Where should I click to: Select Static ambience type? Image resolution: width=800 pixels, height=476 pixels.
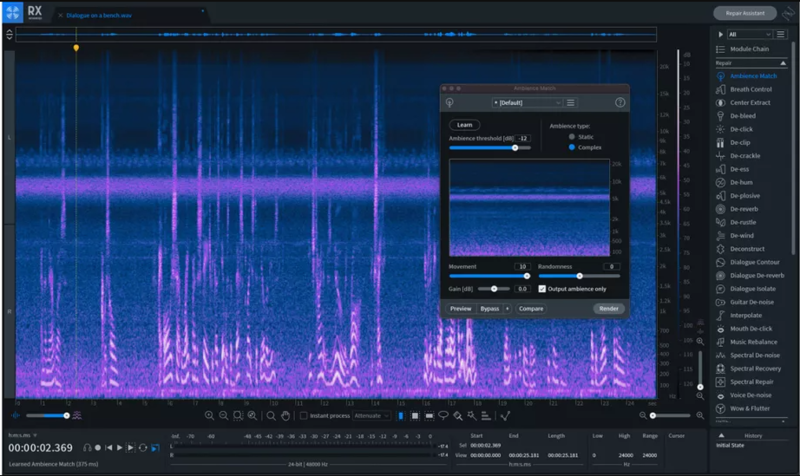click(572, 136)
